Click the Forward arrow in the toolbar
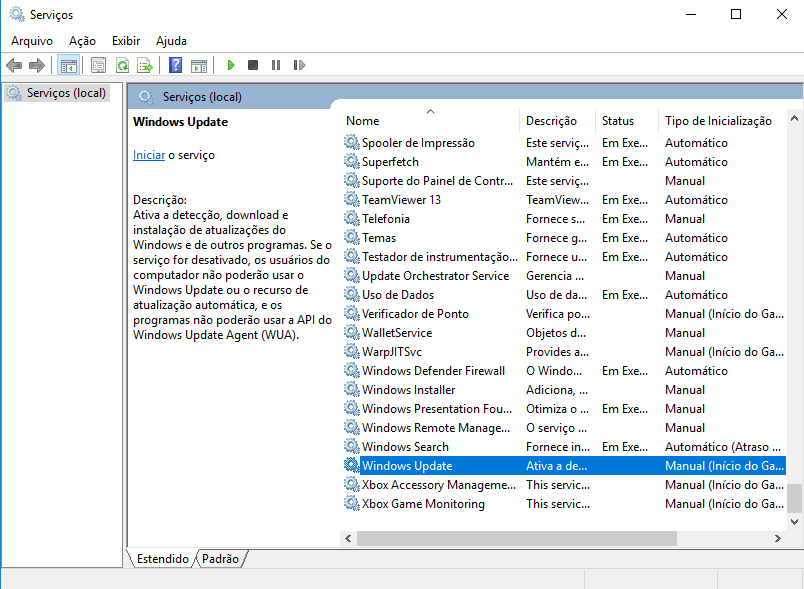Viewport: 804px width, 589px height. click(37, 66)
